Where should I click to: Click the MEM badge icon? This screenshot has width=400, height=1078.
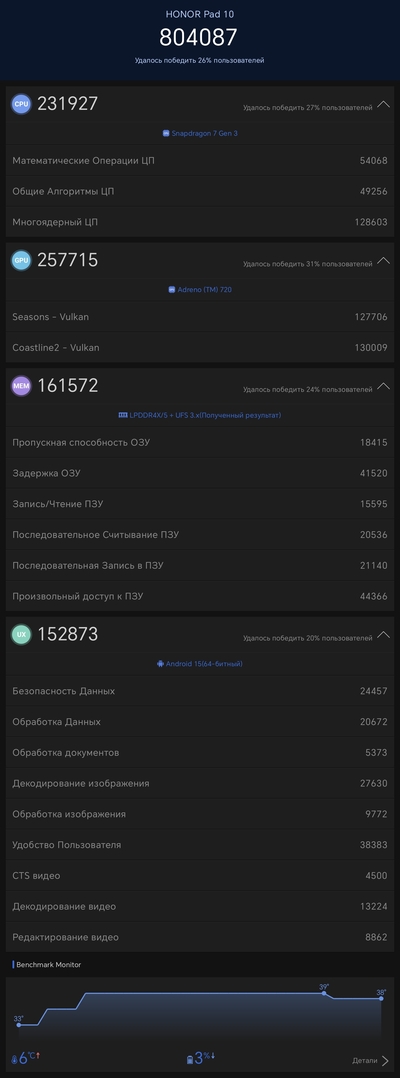click(x=21, y=386)
